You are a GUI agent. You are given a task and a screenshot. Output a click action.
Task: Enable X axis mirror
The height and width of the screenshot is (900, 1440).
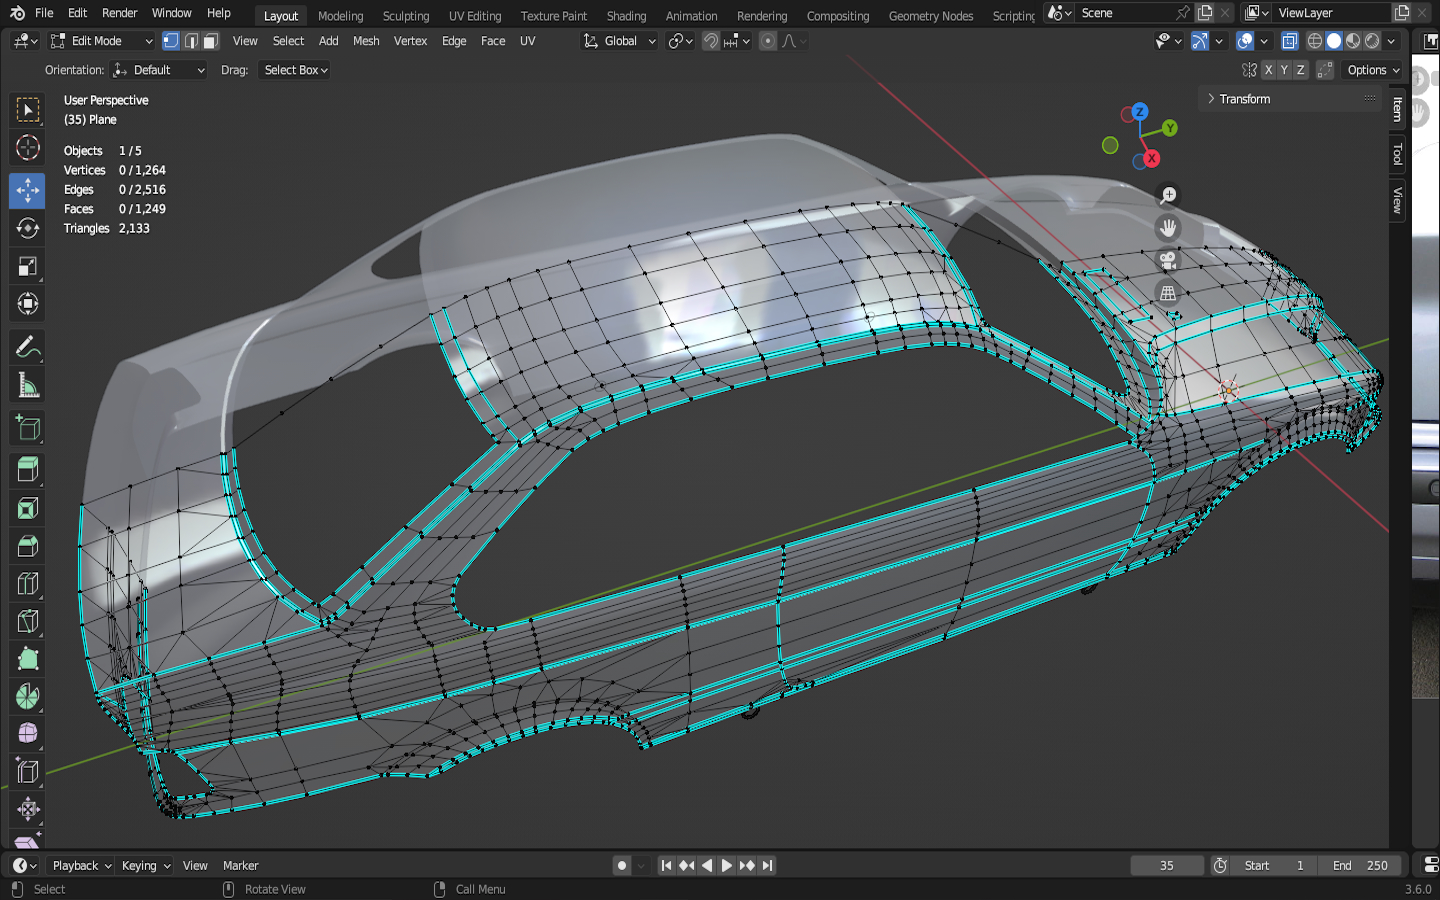[x=1268, y=70]
